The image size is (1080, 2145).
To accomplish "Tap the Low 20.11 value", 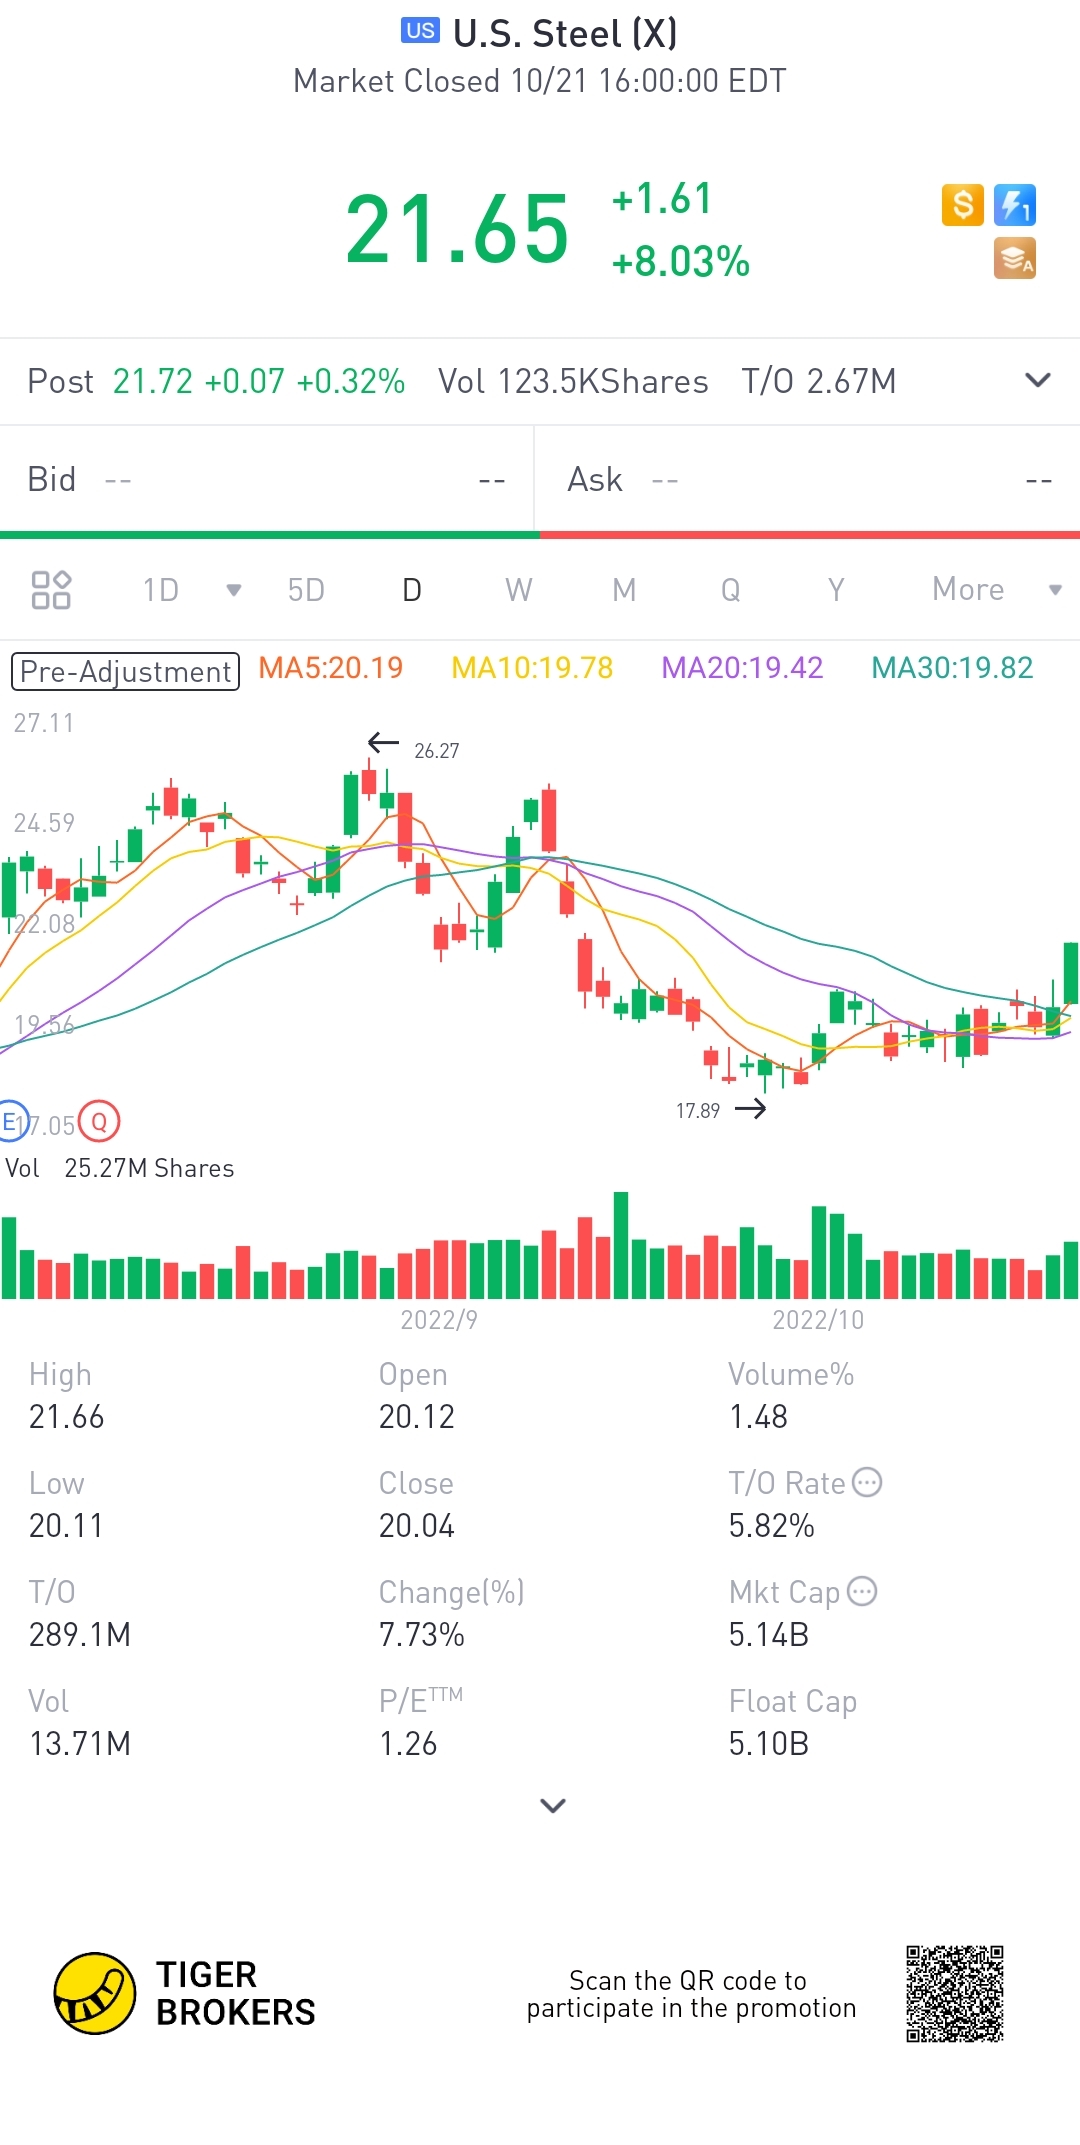I will coord(66,1526).
